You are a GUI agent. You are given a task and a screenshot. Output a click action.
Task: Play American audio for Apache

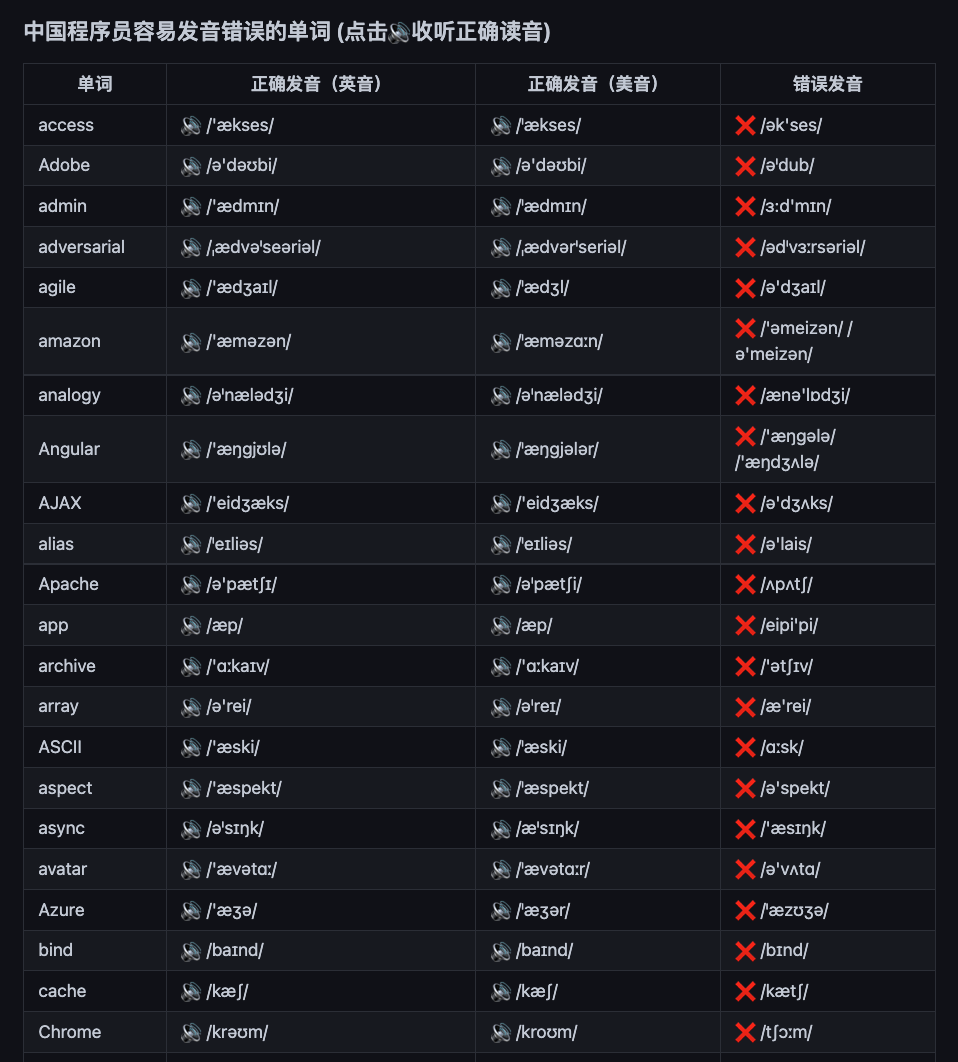pos(501,585)
